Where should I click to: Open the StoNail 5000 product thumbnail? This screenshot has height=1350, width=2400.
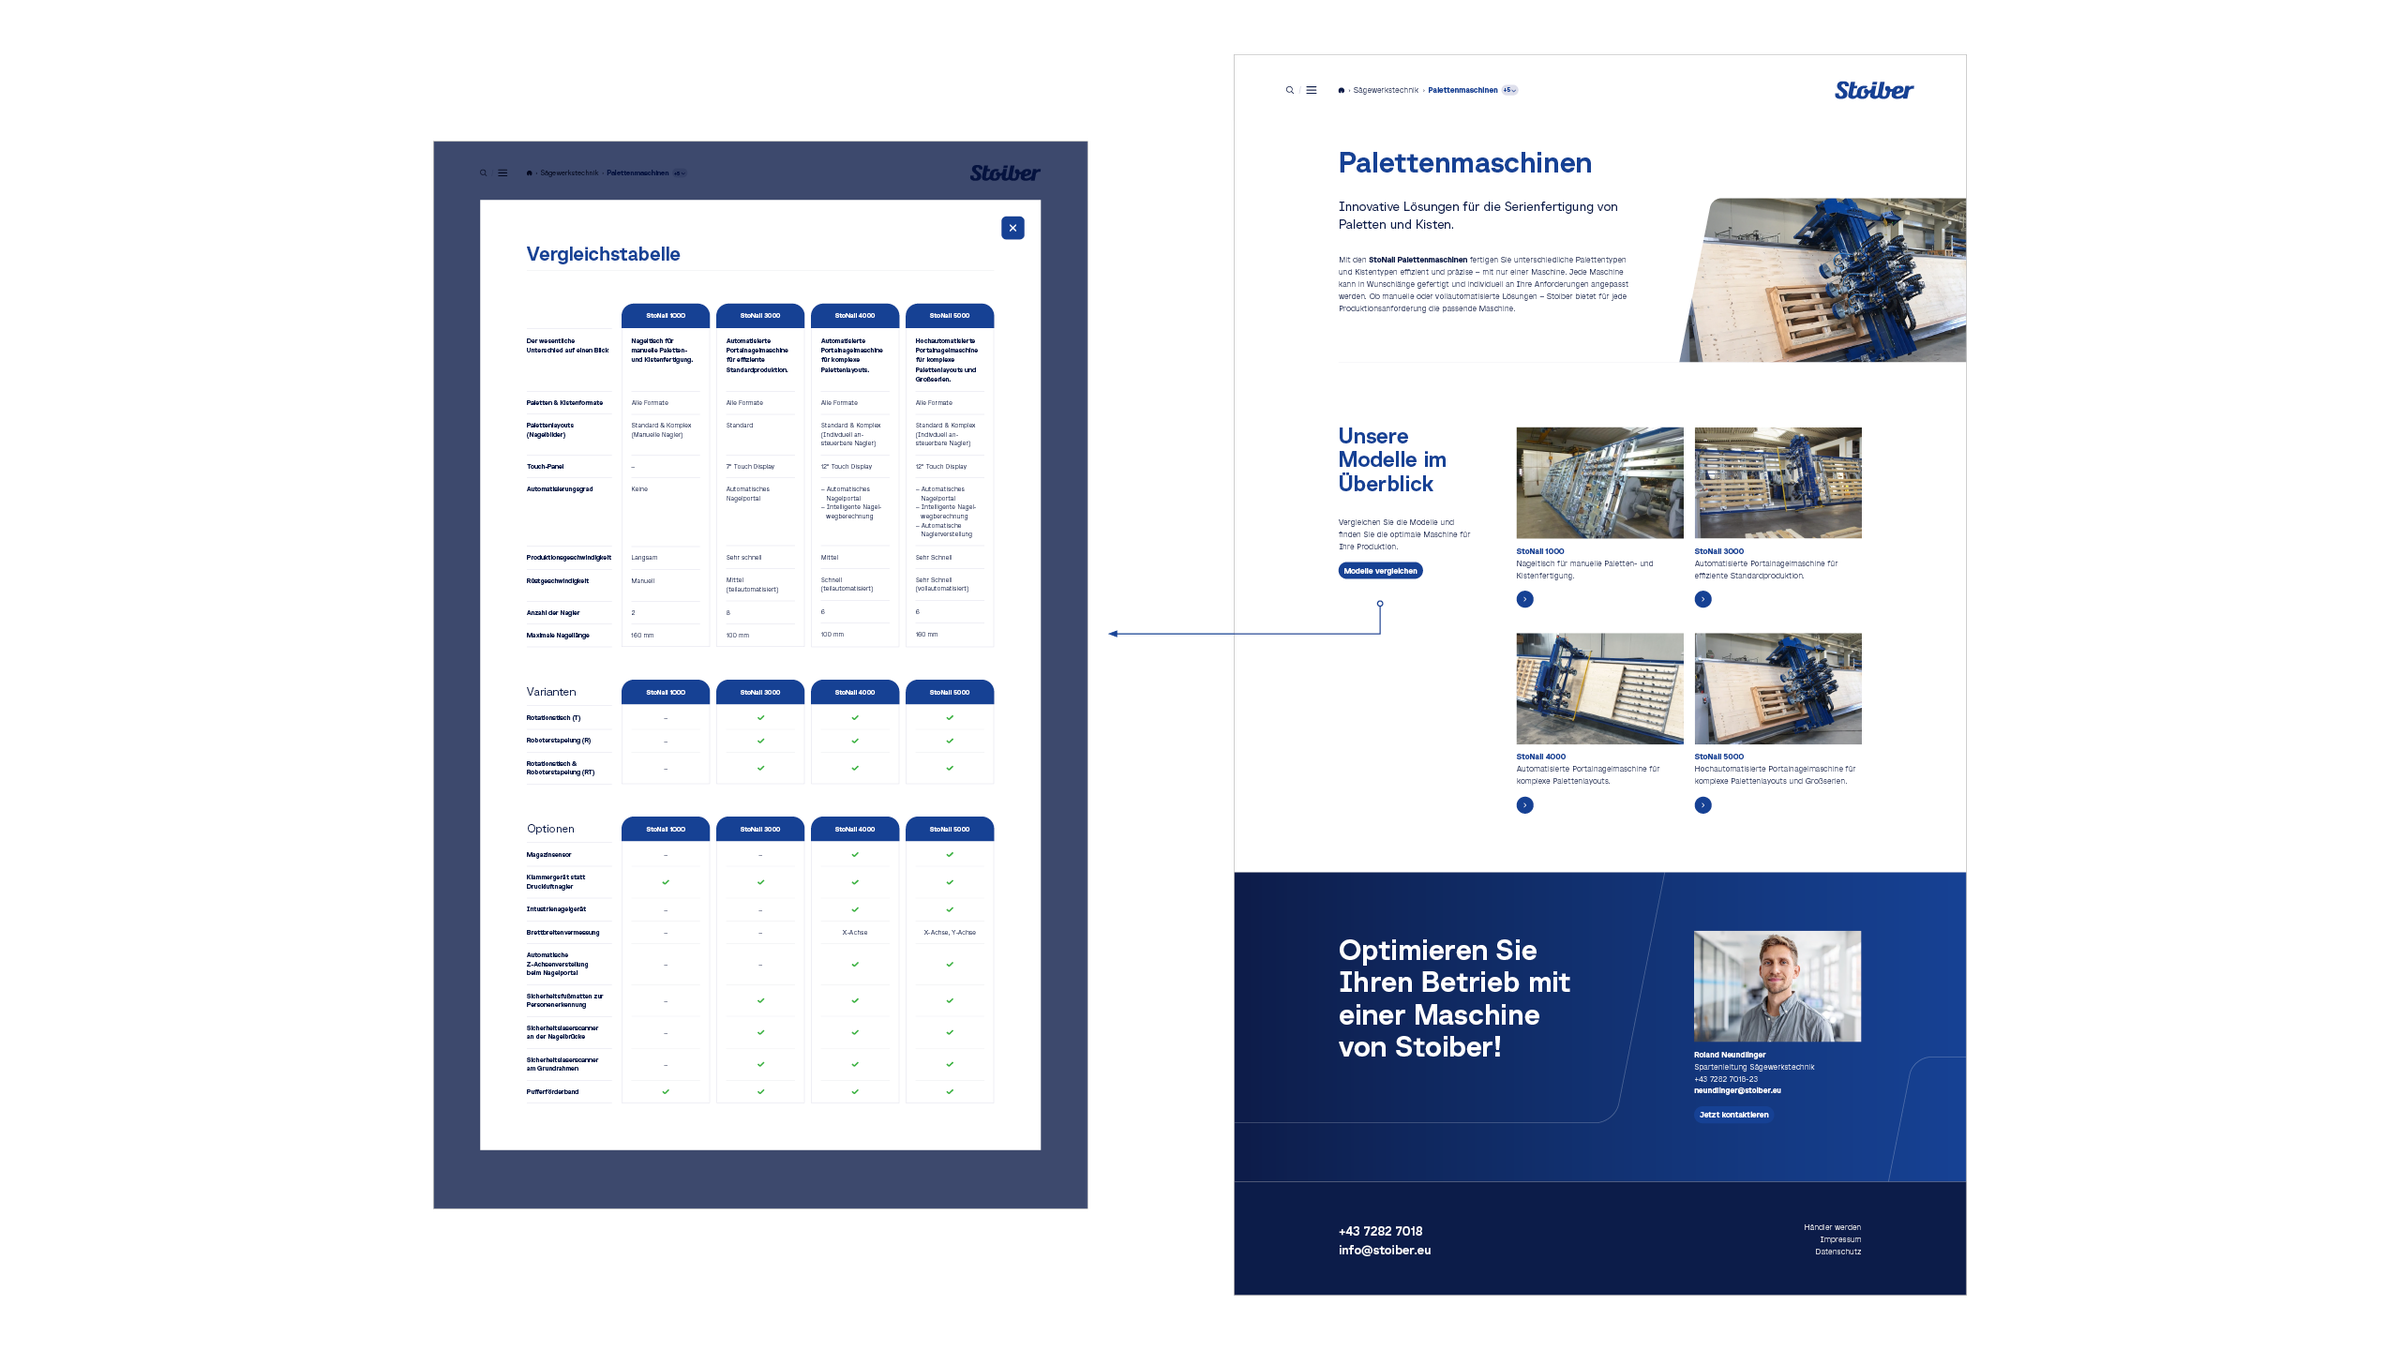pyautogui.click(x=1777, y=688)
